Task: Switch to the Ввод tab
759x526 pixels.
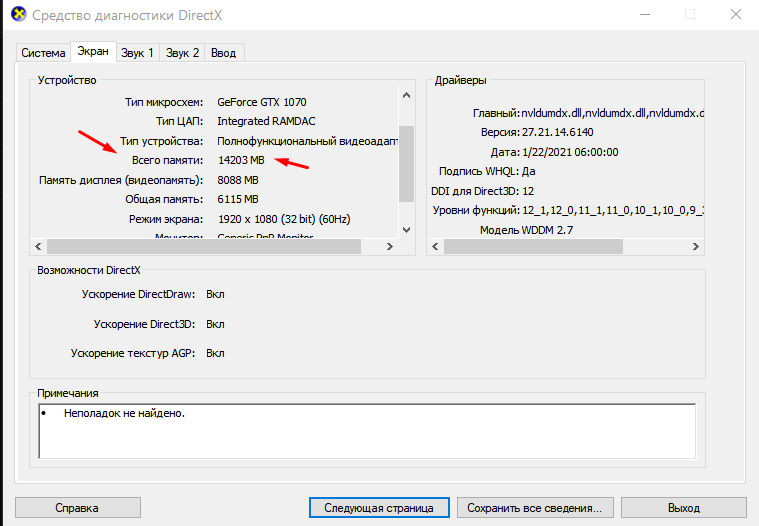Action: pos(224,53)
